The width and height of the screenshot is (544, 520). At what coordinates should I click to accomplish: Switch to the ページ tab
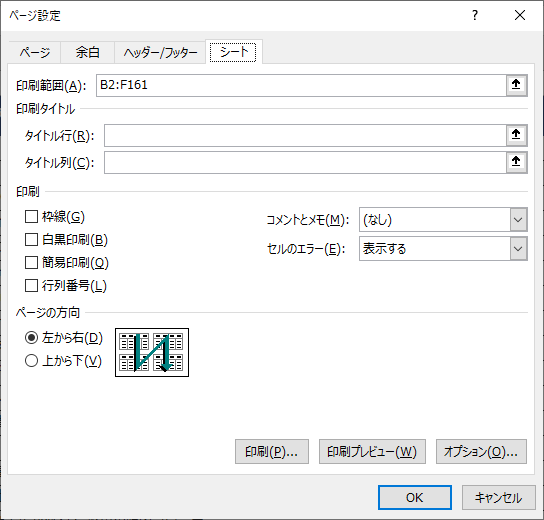(x=34, y=52)
